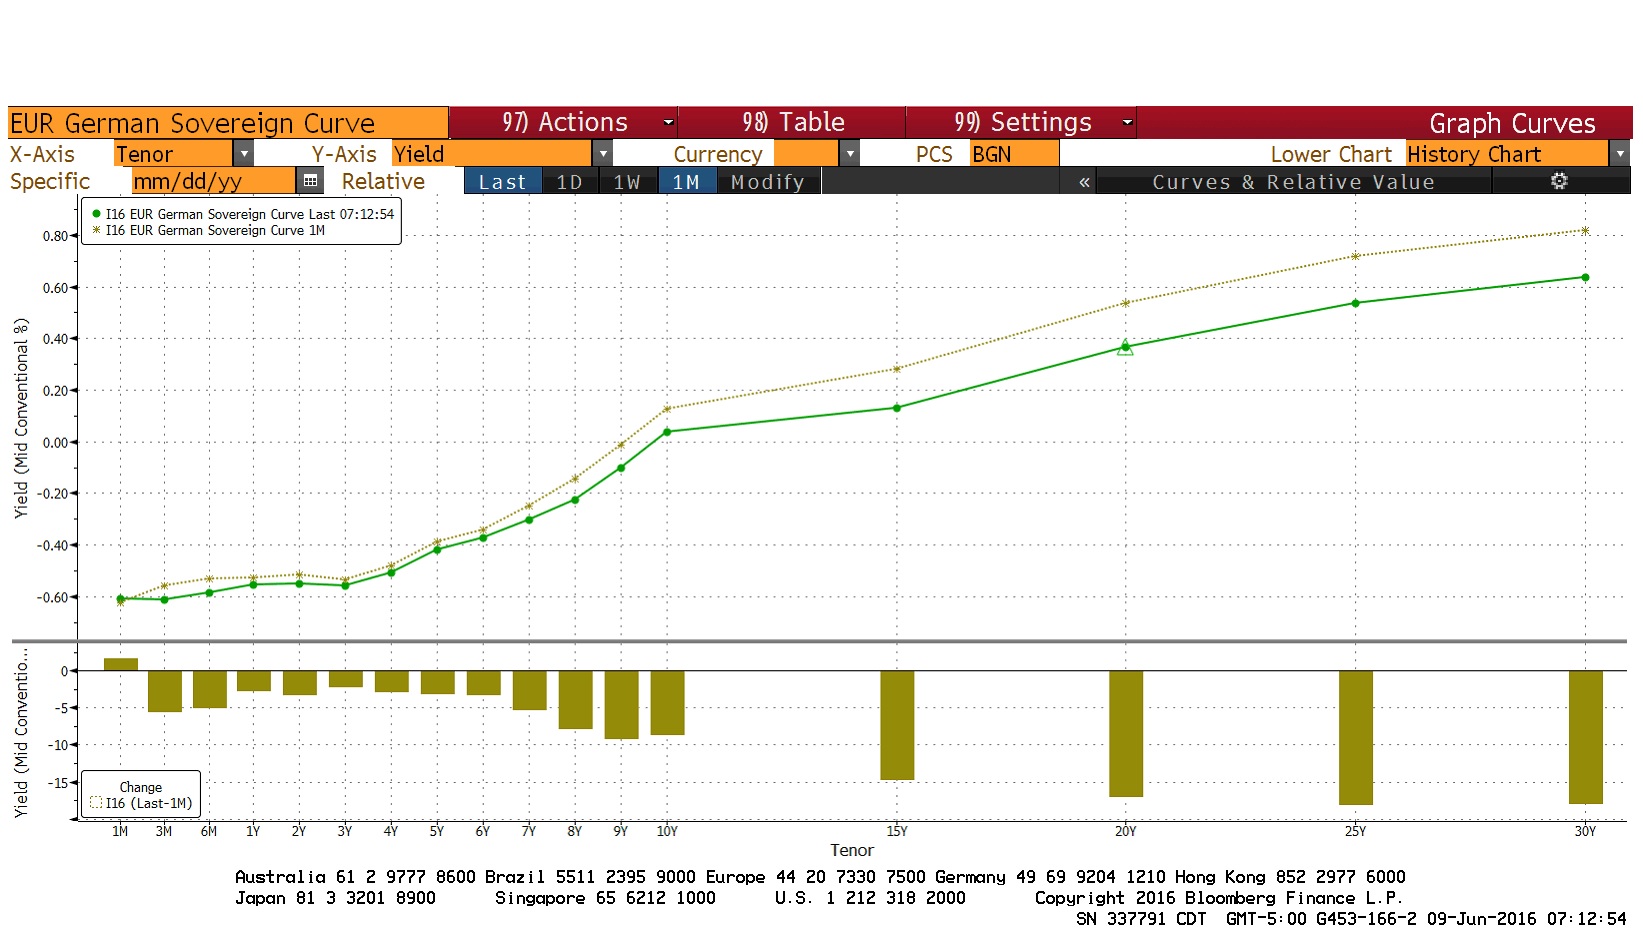The image size is (1643, 937).
Task: Click the 25Y change bar
Action: tap(1356, 738)
